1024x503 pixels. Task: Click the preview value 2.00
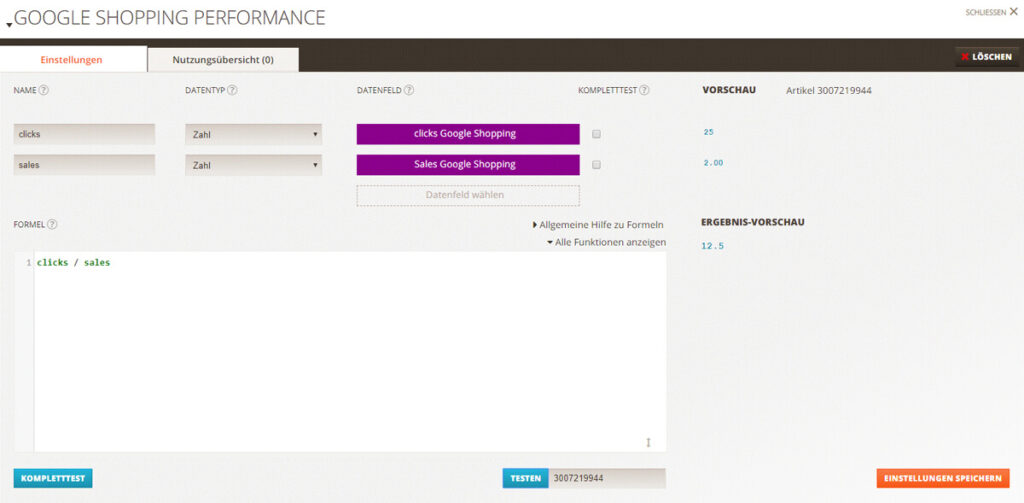[713, 163]
